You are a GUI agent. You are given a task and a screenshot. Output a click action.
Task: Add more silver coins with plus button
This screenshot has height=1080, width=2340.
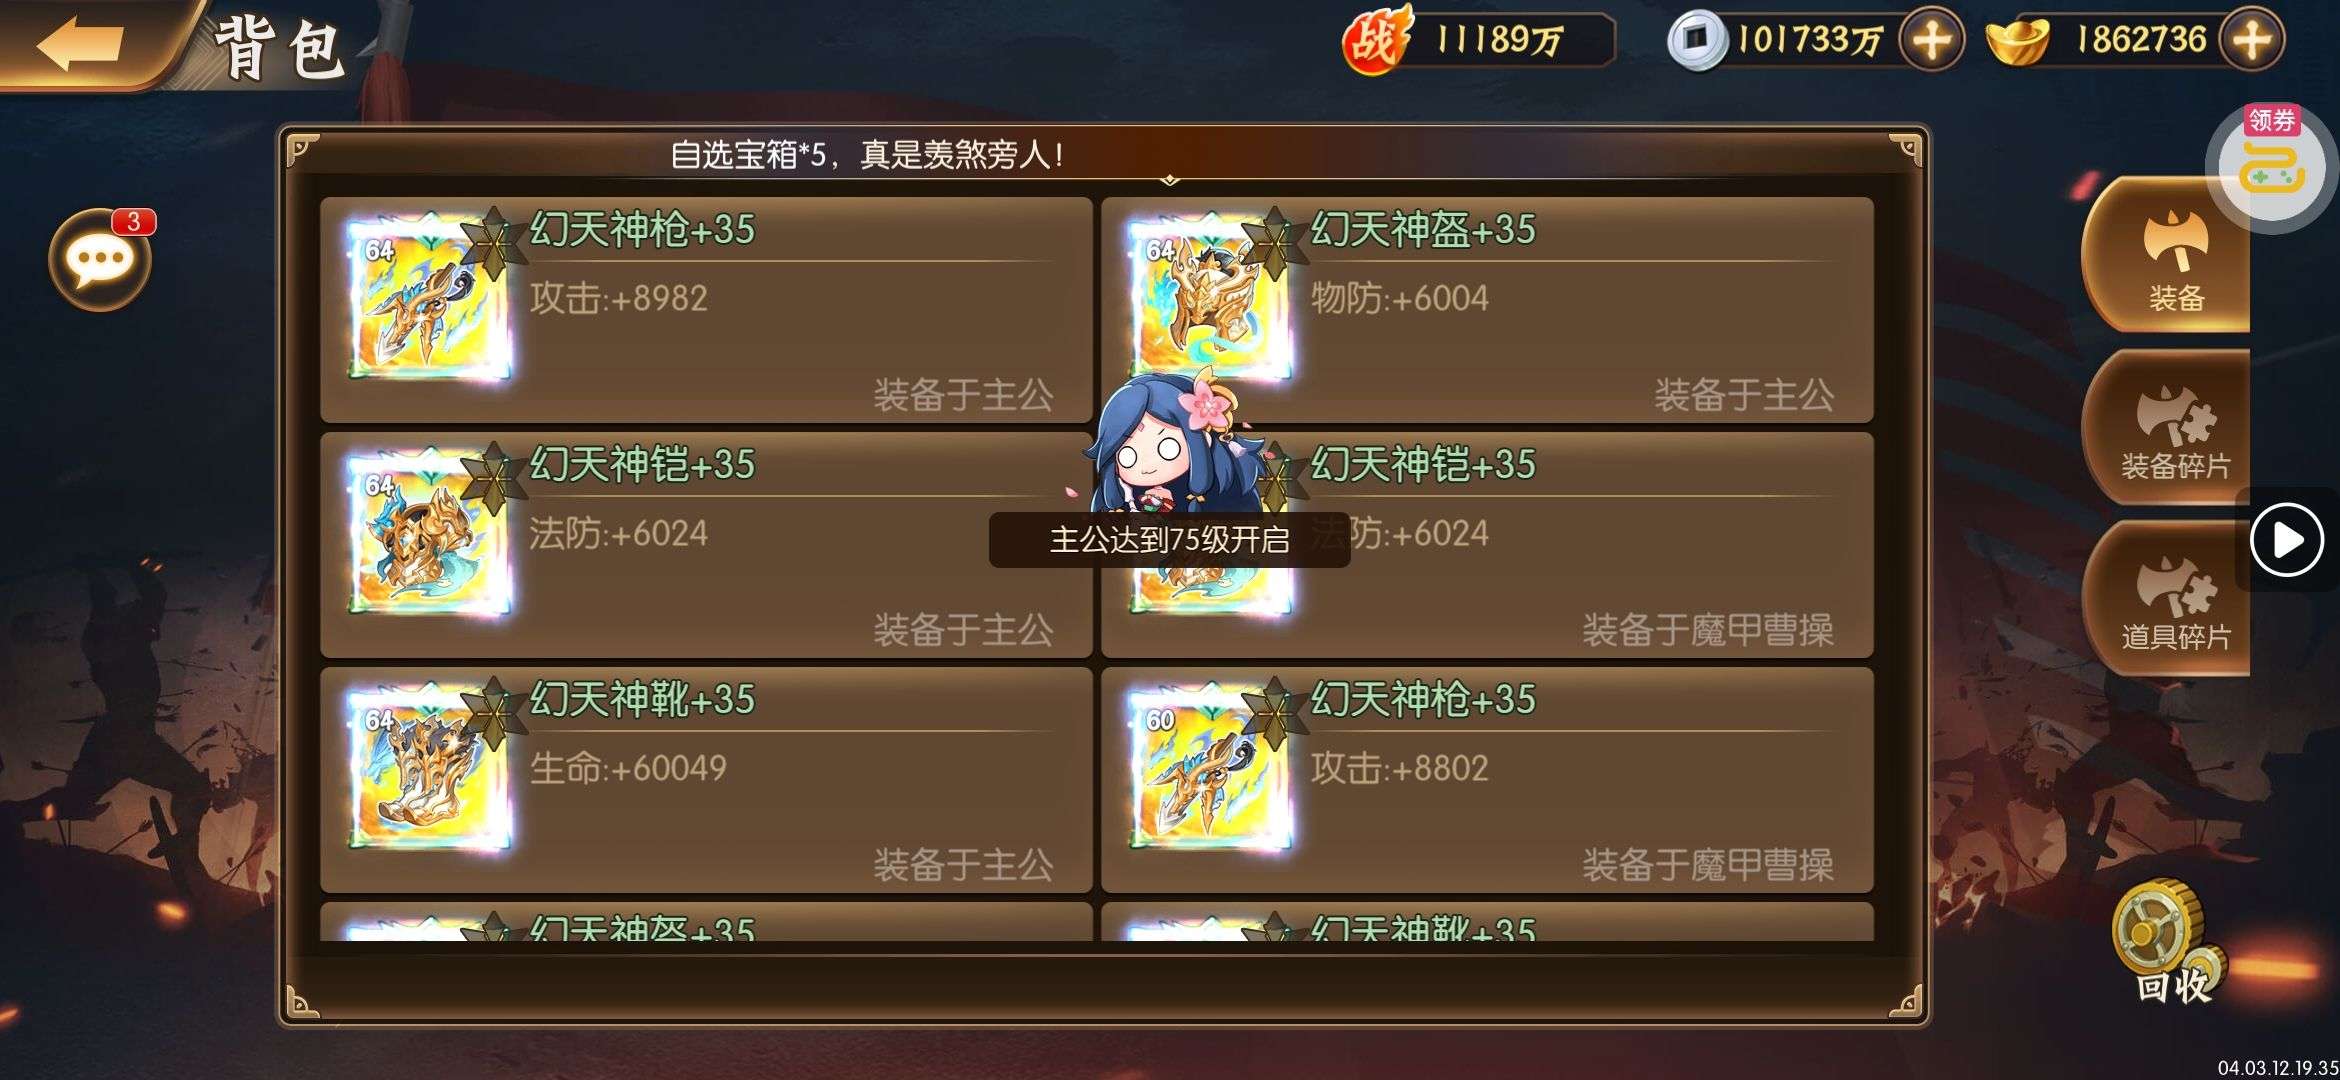click(1931, 40)
